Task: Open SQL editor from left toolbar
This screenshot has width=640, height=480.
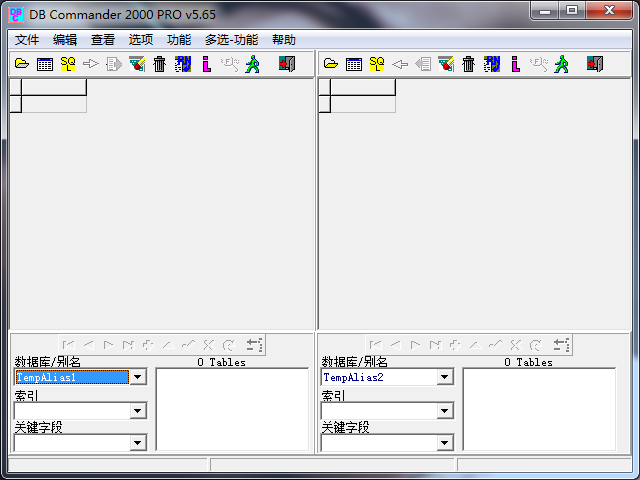Action: click(68, 64)
